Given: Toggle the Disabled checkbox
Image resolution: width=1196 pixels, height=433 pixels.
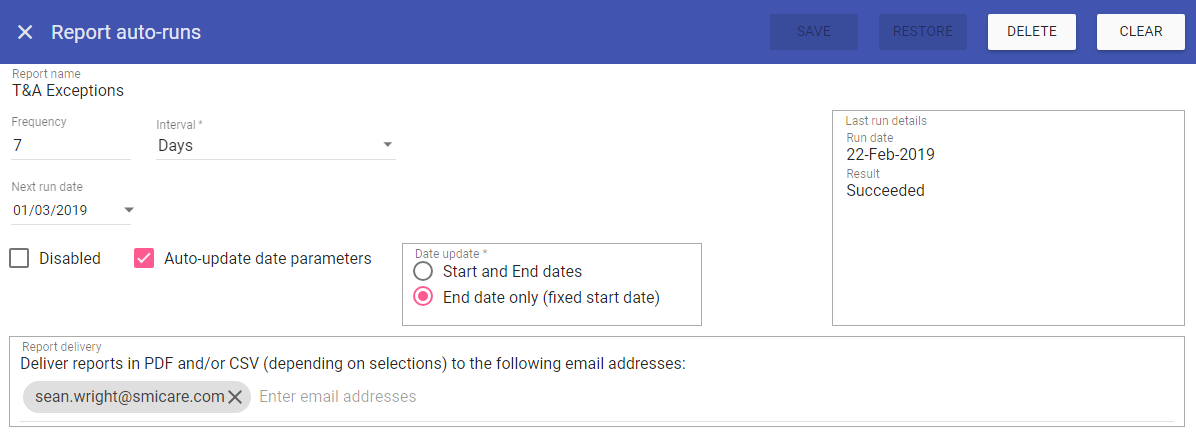Looking at the screenshot, I should click(19, 258).
